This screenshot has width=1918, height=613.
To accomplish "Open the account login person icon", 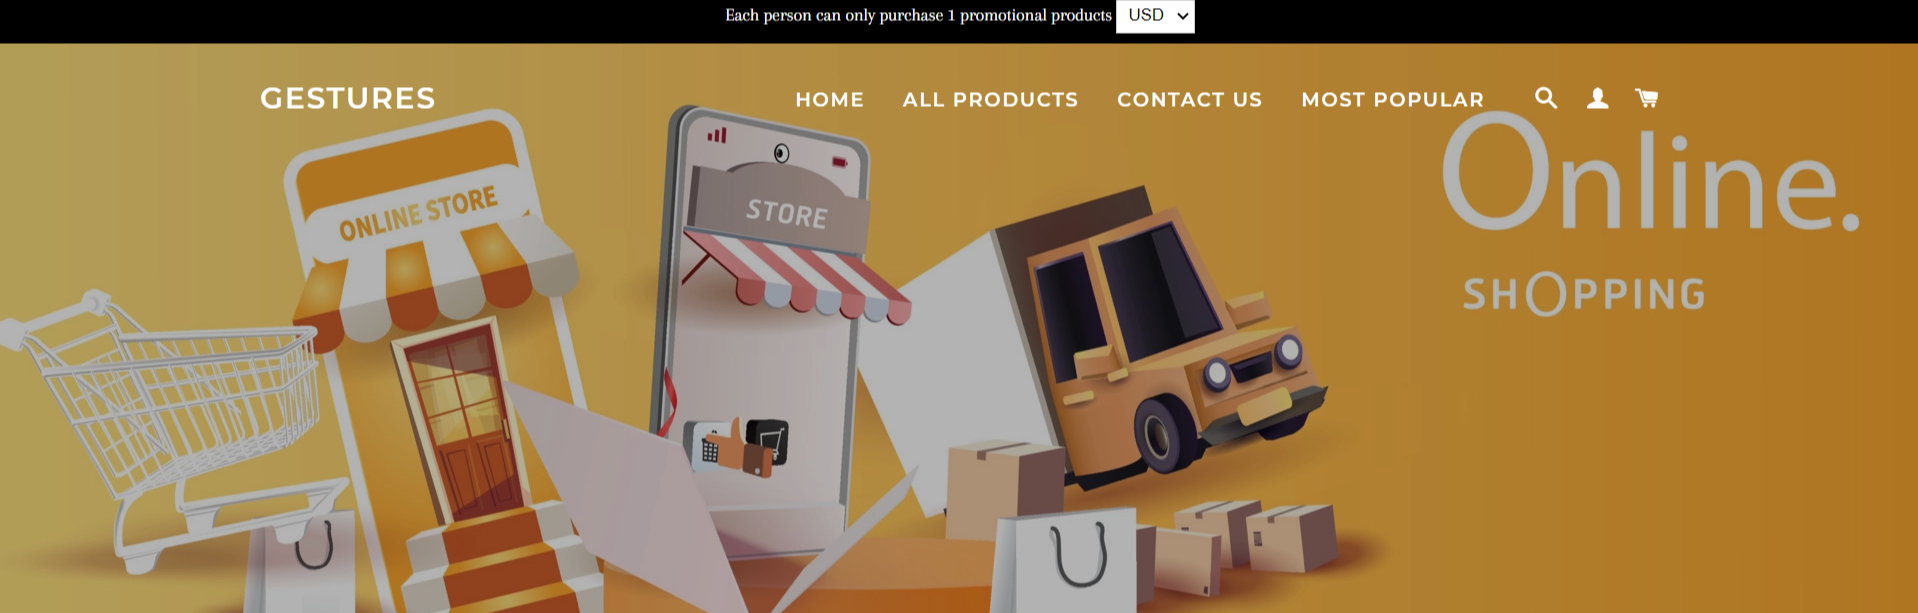I will 1598,98.
